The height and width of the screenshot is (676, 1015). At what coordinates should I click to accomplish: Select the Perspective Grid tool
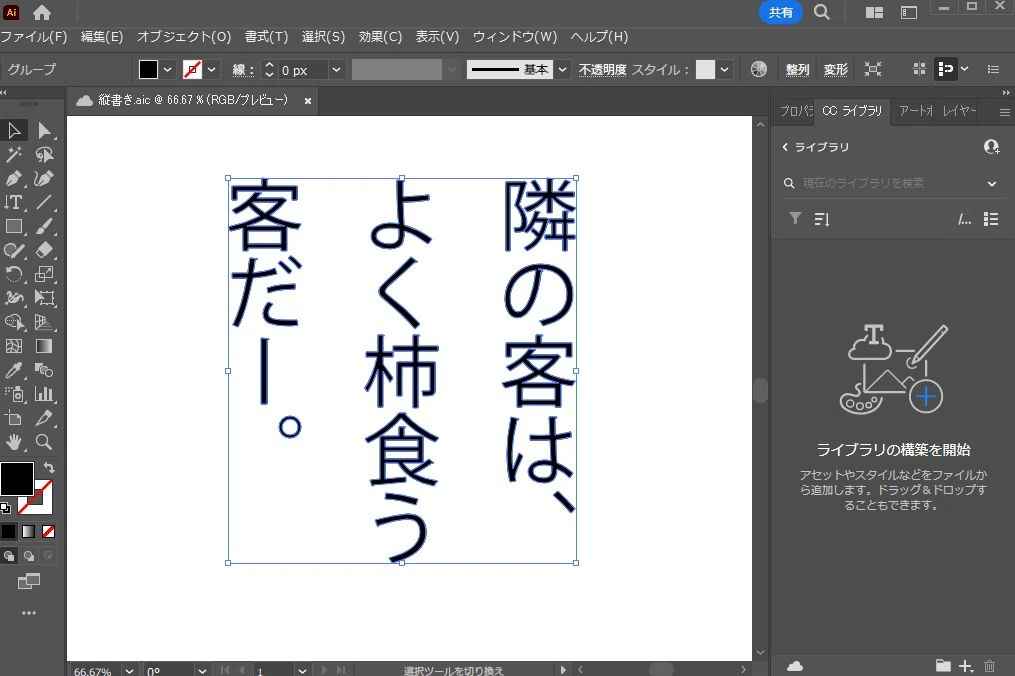click(x=43, y=322)
